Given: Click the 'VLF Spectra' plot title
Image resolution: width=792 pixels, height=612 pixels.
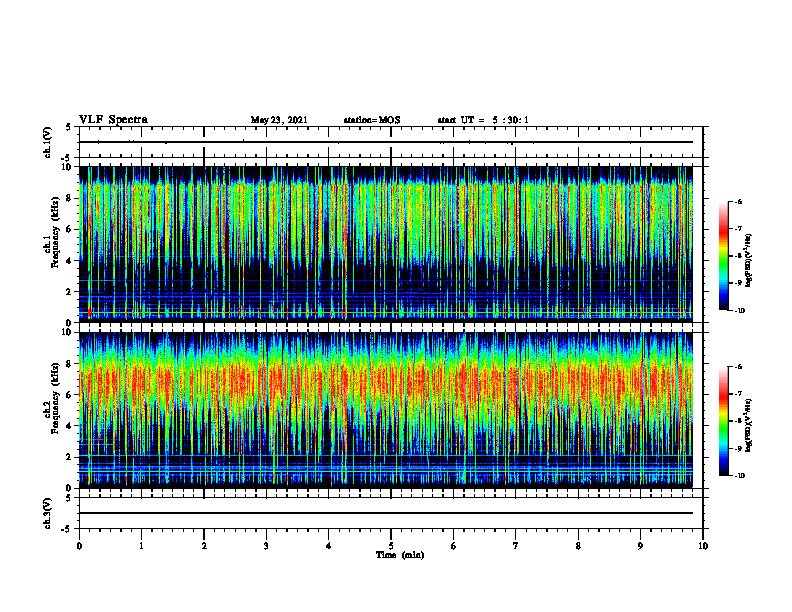Looking at the screenshot, I should (x=114, y=120).
